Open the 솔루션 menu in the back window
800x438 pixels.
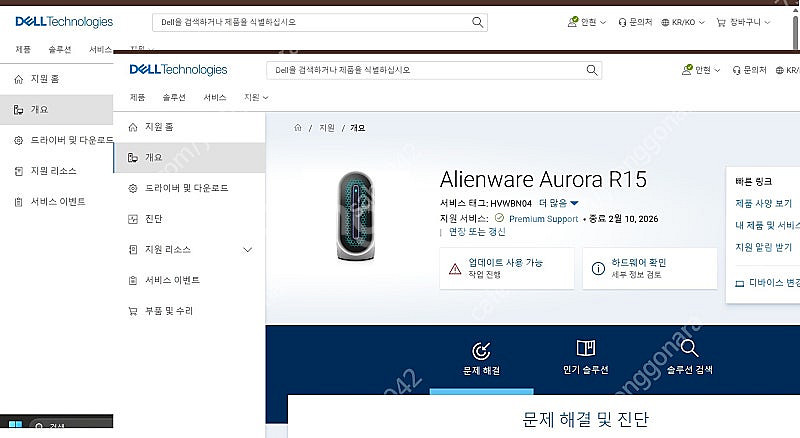click(x=60, y=49)
